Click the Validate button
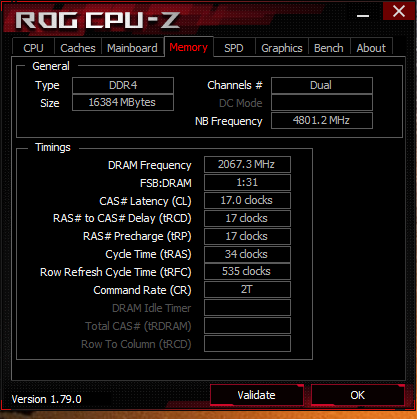 [x=257, y=395]
